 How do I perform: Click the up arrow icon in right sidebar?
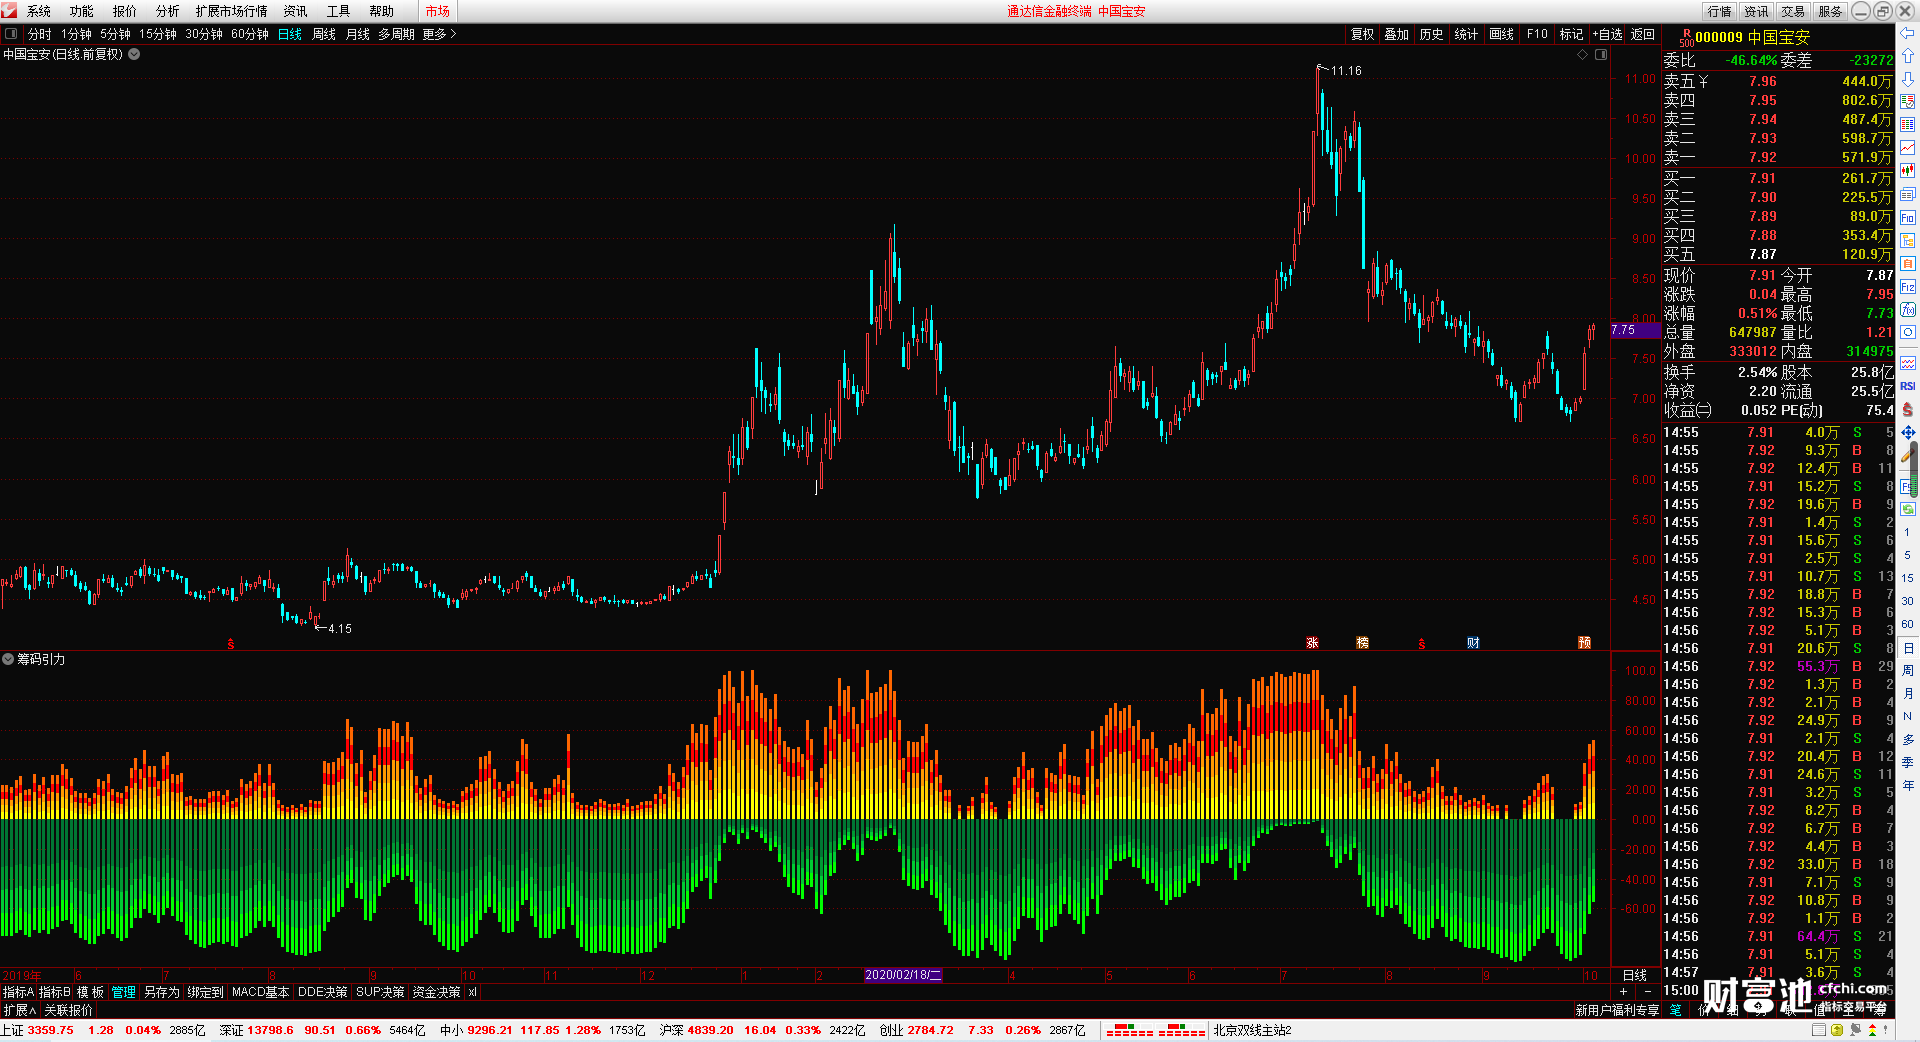pos(1907,56)
